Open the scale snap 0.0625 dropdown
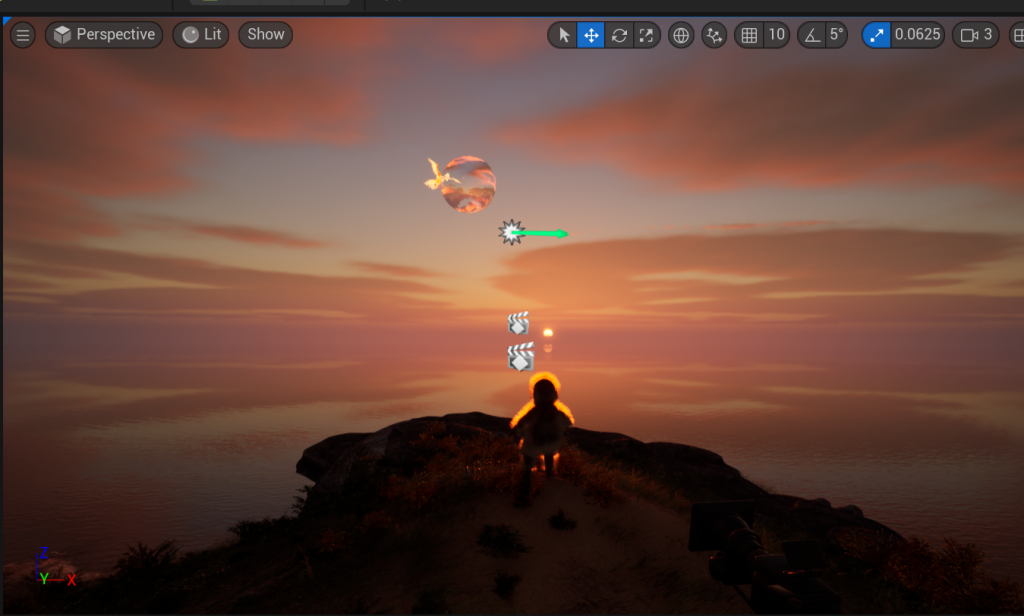1024x616 pixels. 918,35
